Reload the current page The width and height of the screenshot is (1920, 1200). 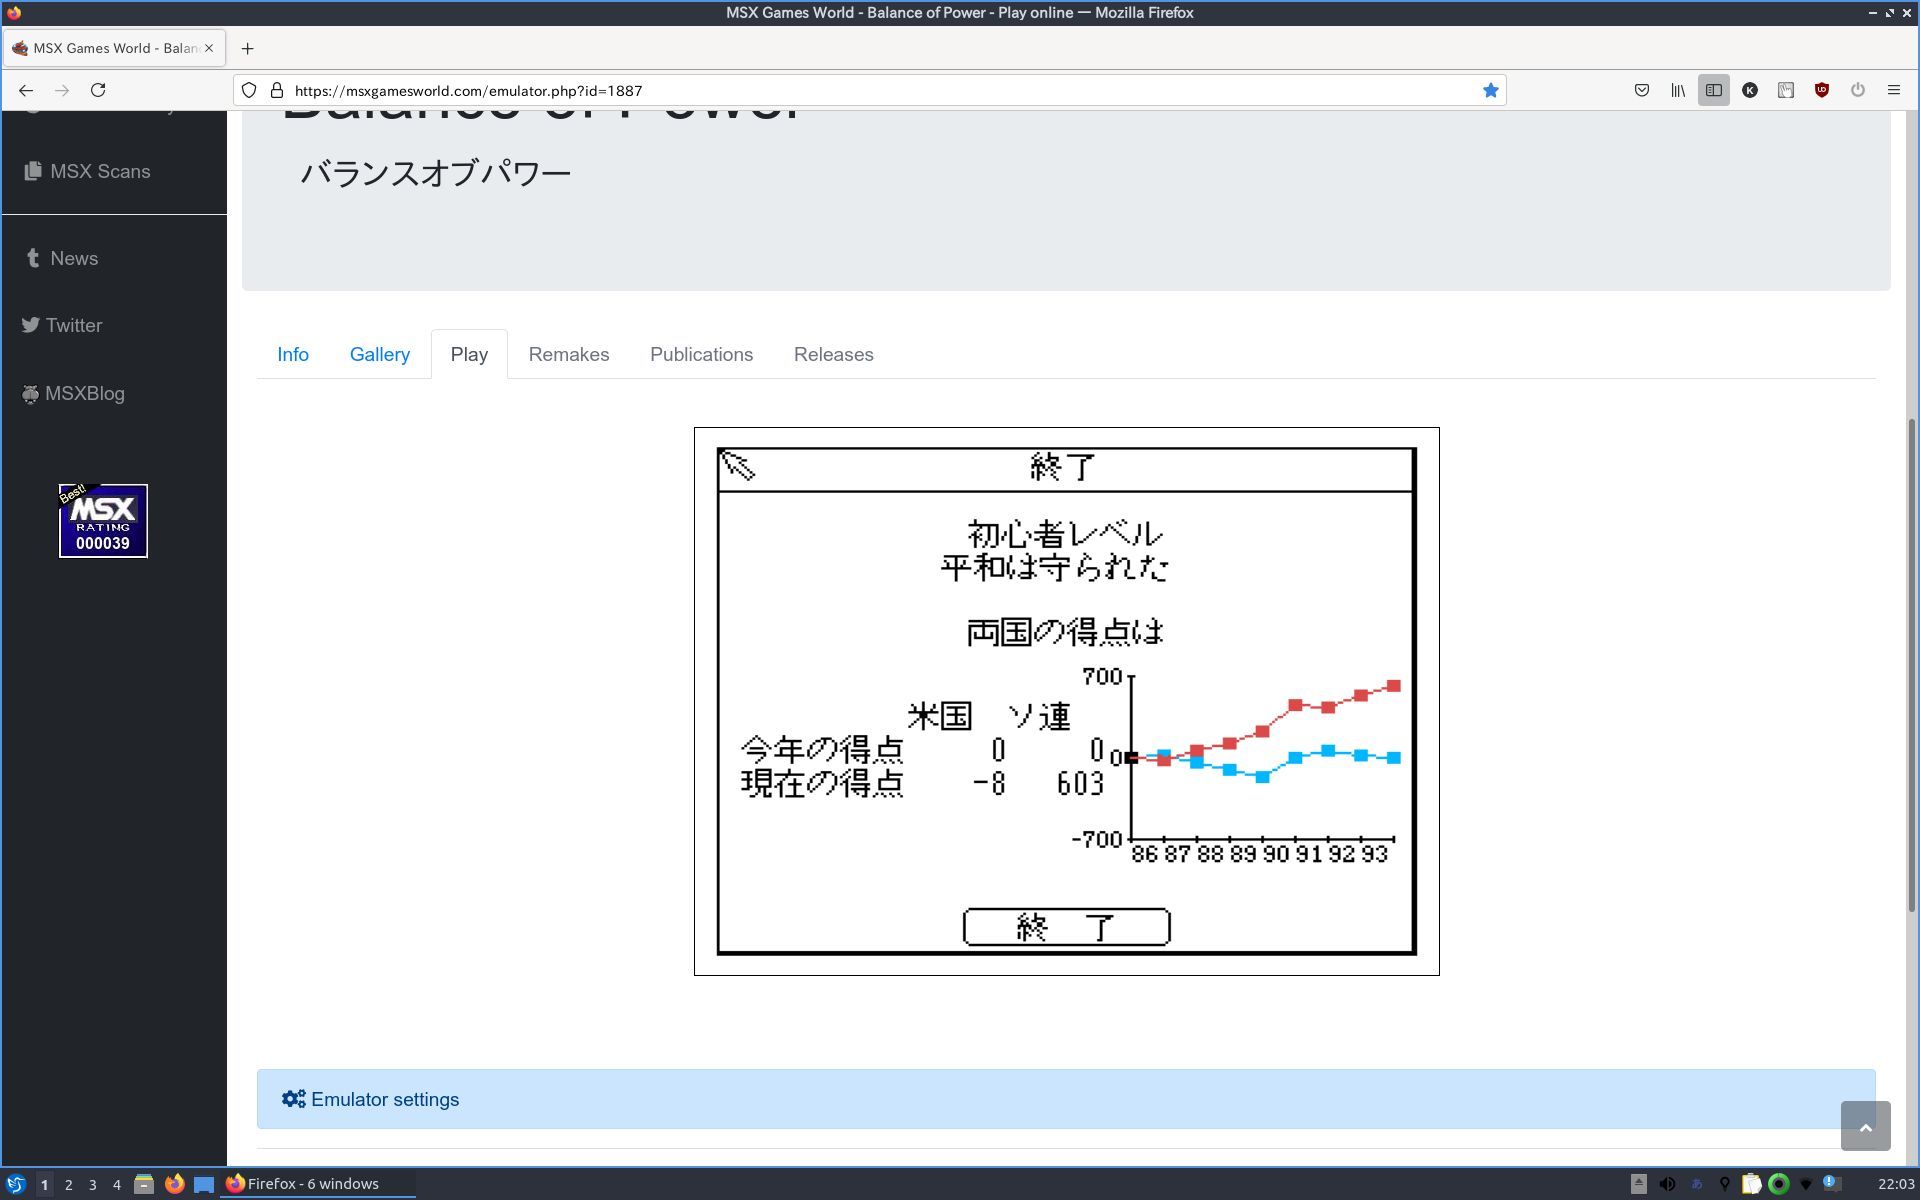click(98, 90)
